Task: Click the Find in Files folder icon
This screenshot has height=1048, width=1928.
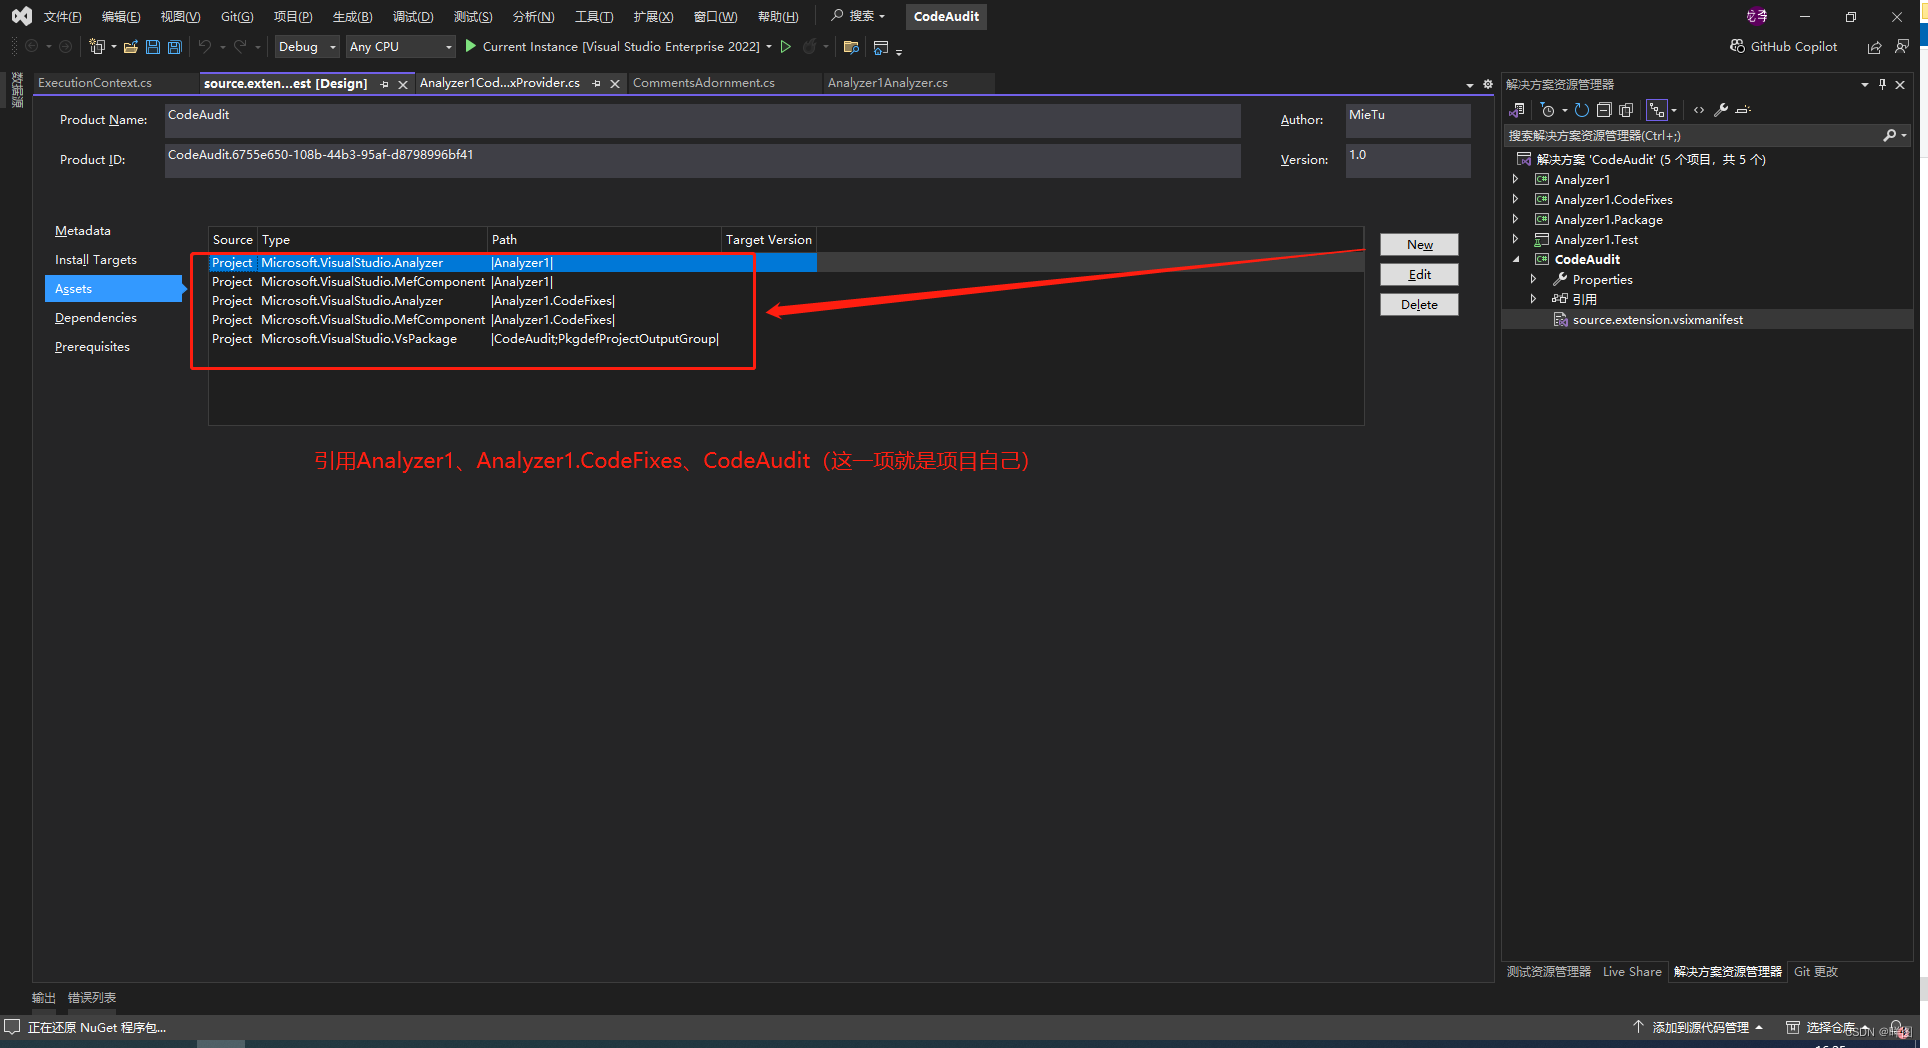Action: [852, 46]
